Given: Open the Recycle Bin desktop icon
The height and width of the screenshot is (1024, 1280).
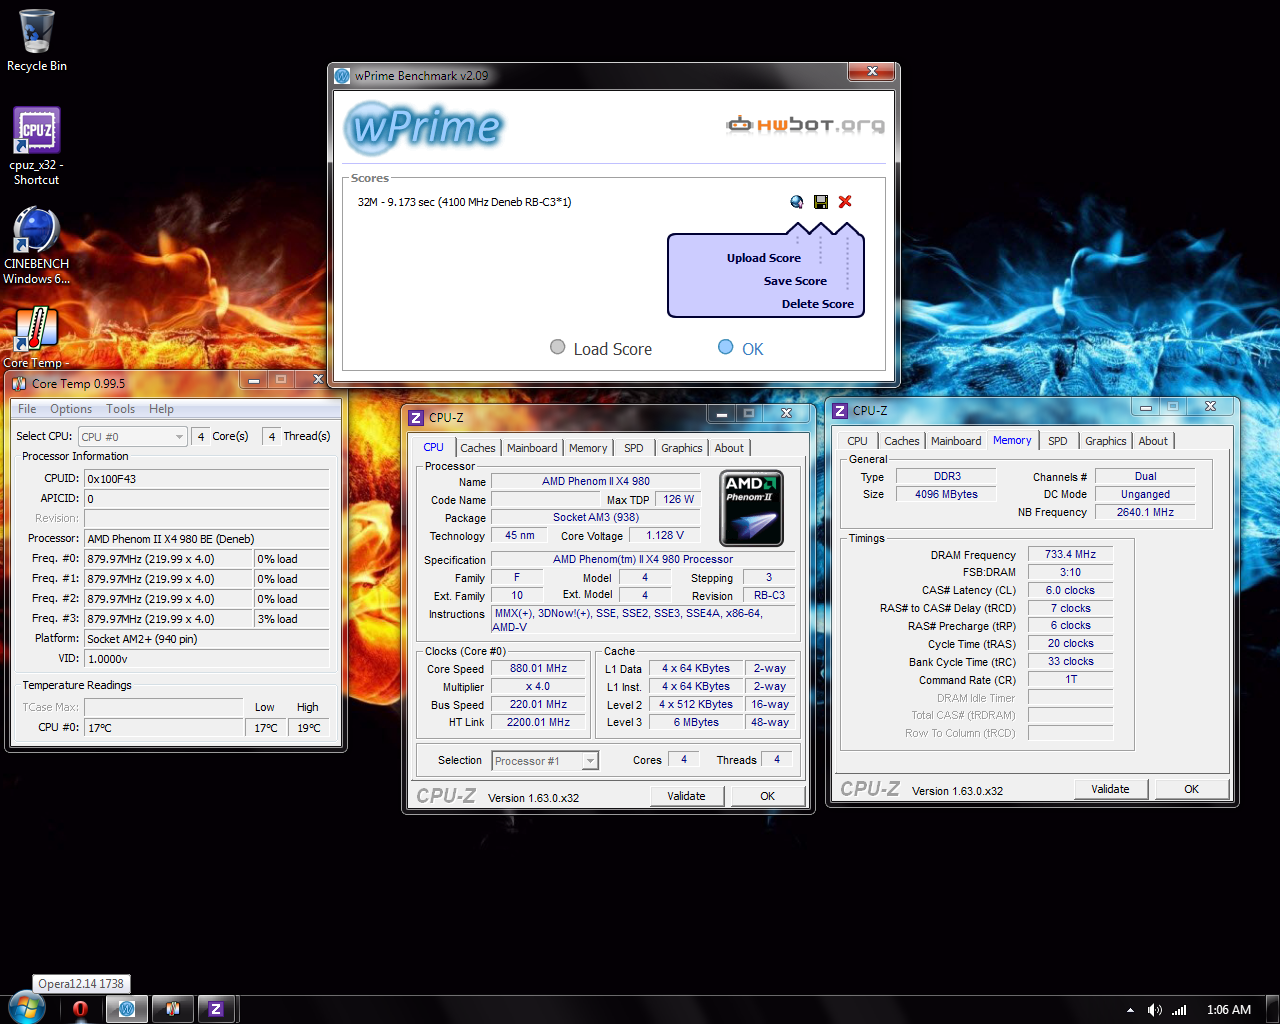Looking at the screenshot, I should (x=37, y=40).
